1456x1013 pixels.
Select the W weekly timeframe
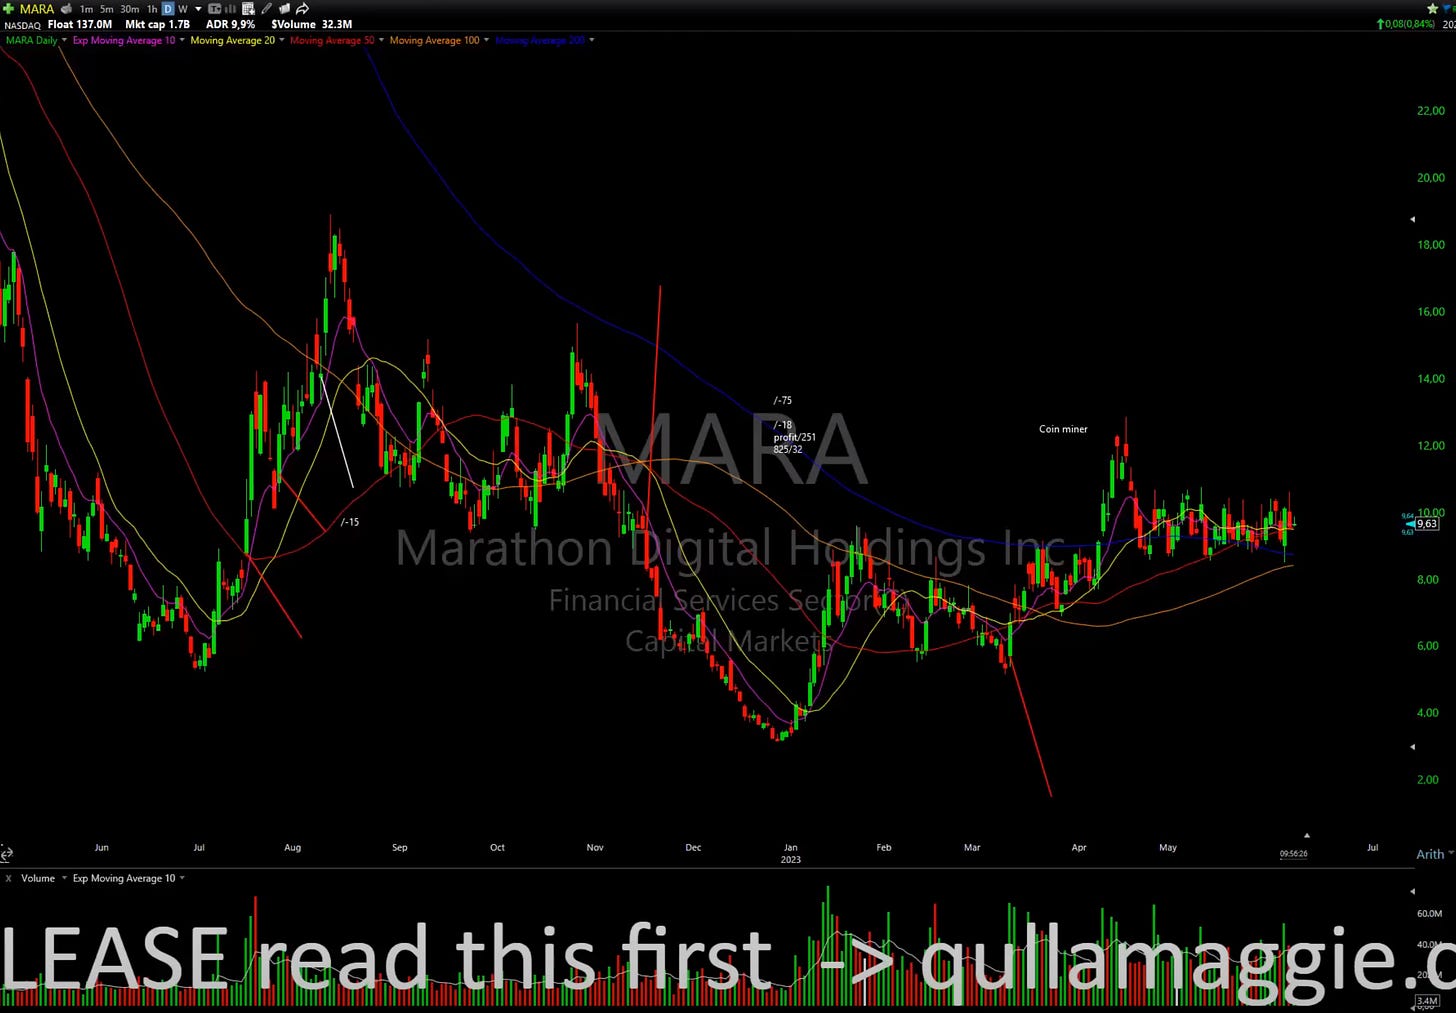tap(183, 9)
